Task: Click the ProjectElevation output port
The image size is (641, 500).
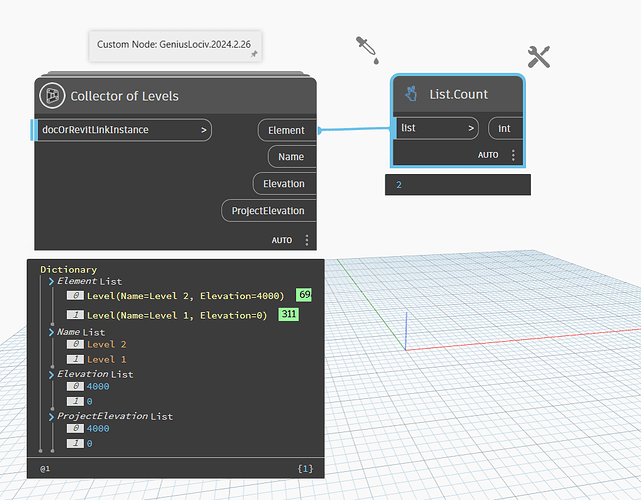Action: point(269,211)
